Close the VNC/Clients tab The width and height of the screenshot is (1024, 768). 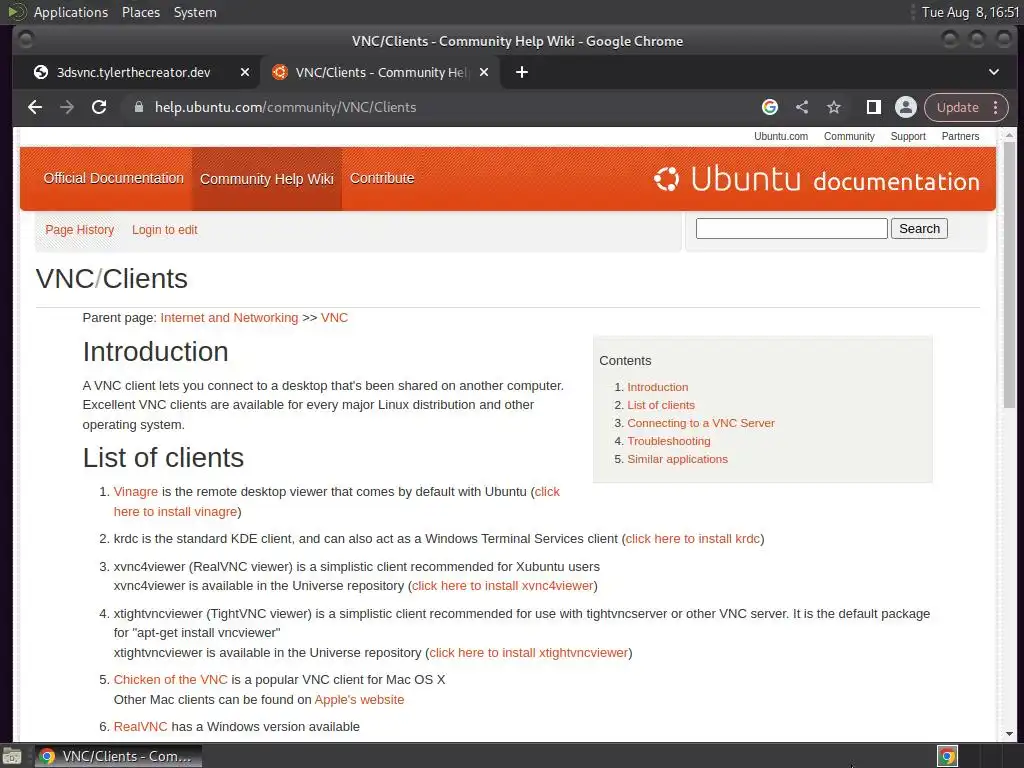tap(484, 72)
